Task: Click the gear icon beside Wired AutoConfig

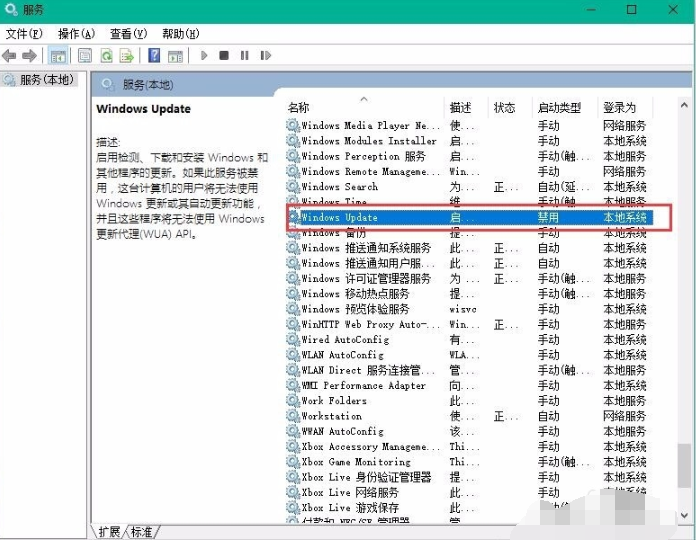Action: coord(293,339)
